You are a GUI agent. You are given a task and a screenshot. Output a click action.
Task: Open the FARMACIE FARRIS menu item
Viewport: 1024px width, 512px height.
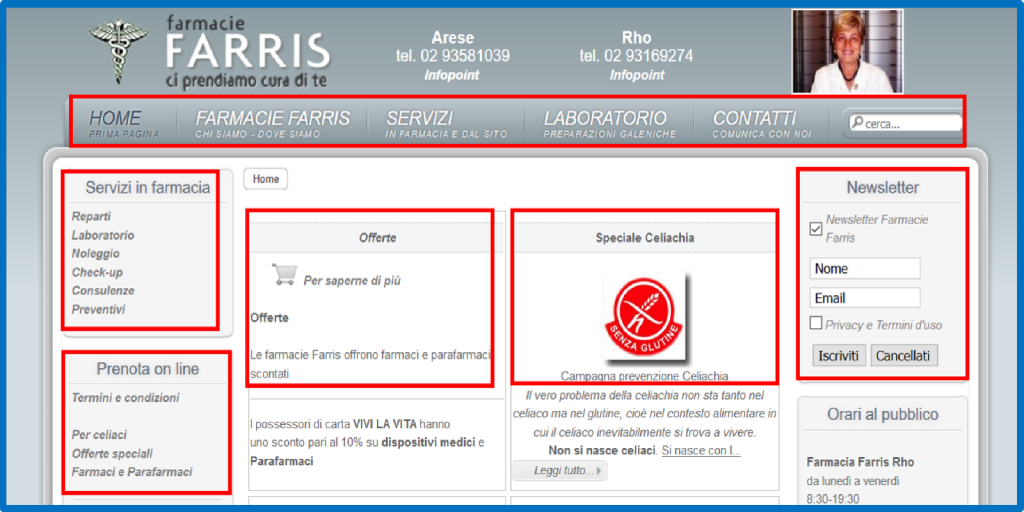pos(272,123)
